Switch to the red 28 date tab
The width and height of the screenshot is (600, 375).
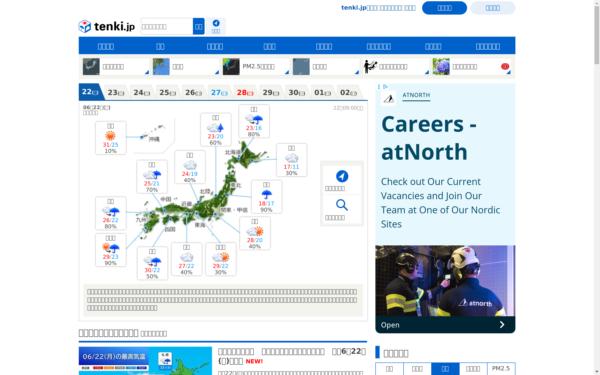[245, 93]
